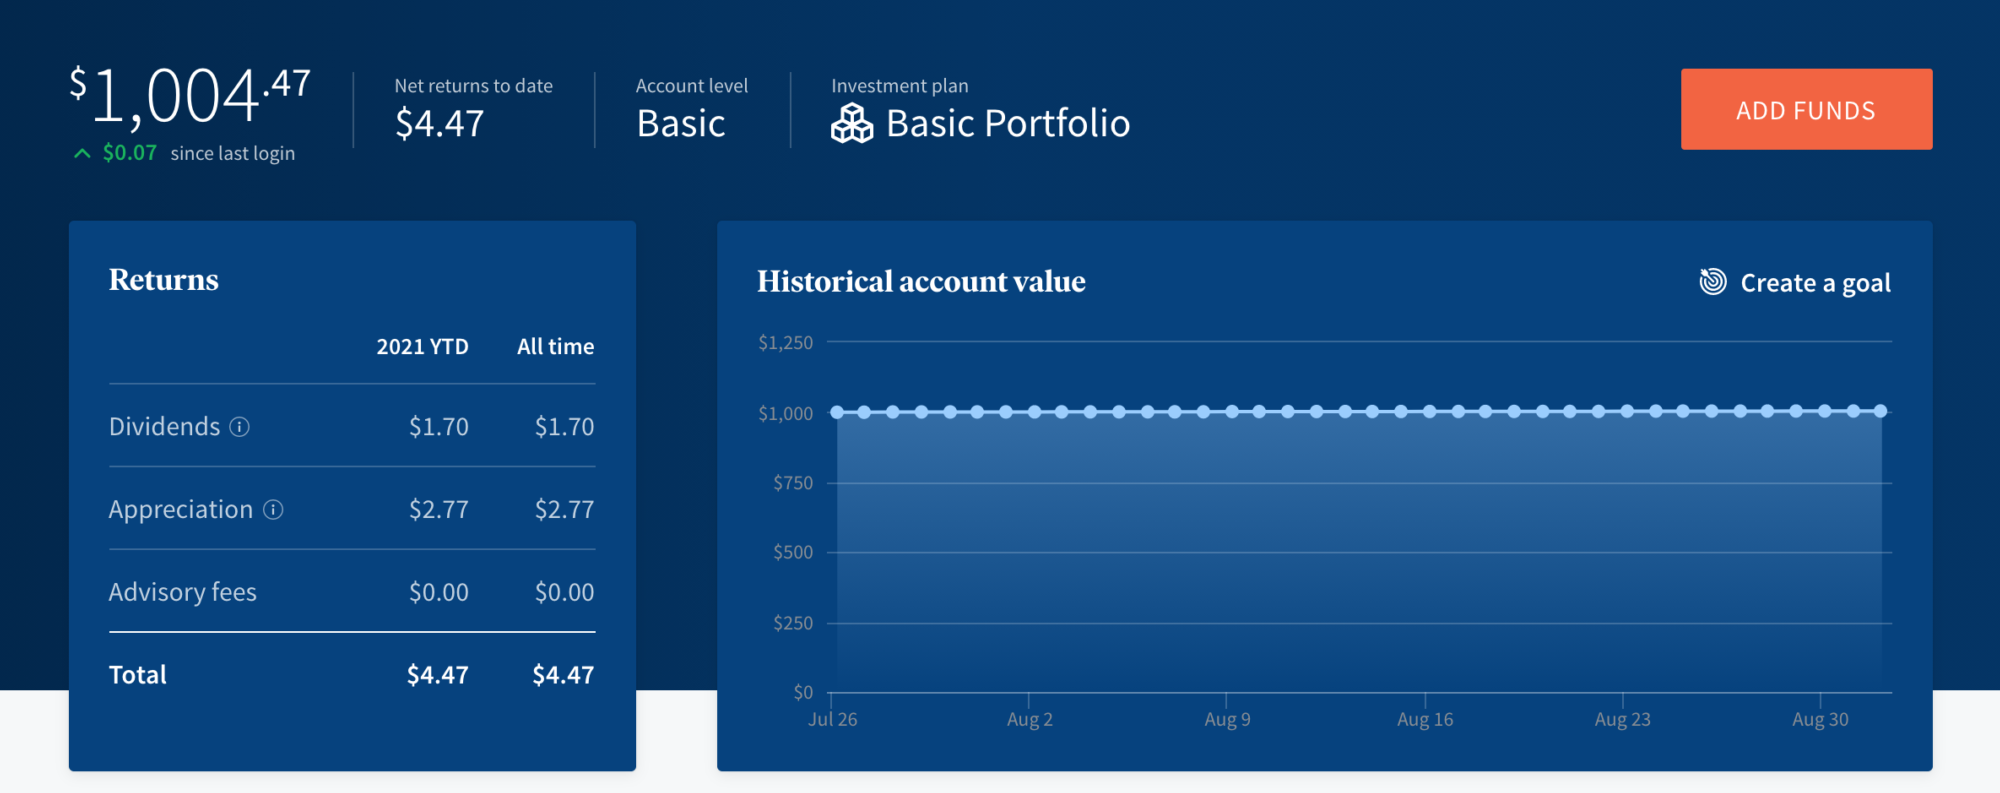Click the Aug 16 axis label
This screenshot has height=793, width=2000.
tap(1425, 719)
